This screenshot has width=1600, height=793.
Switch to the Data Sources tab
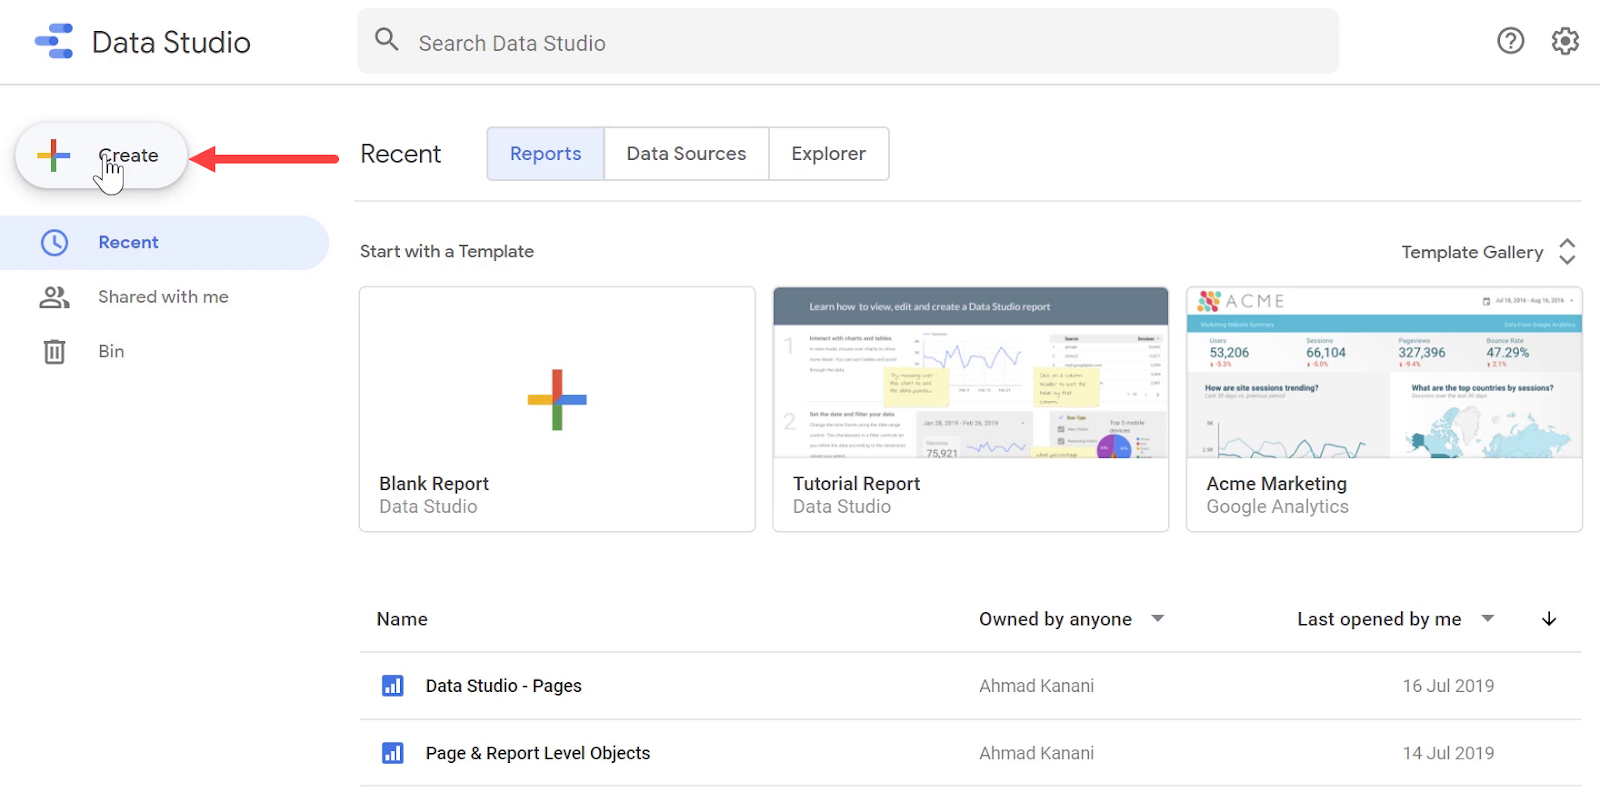coord(687,154)
